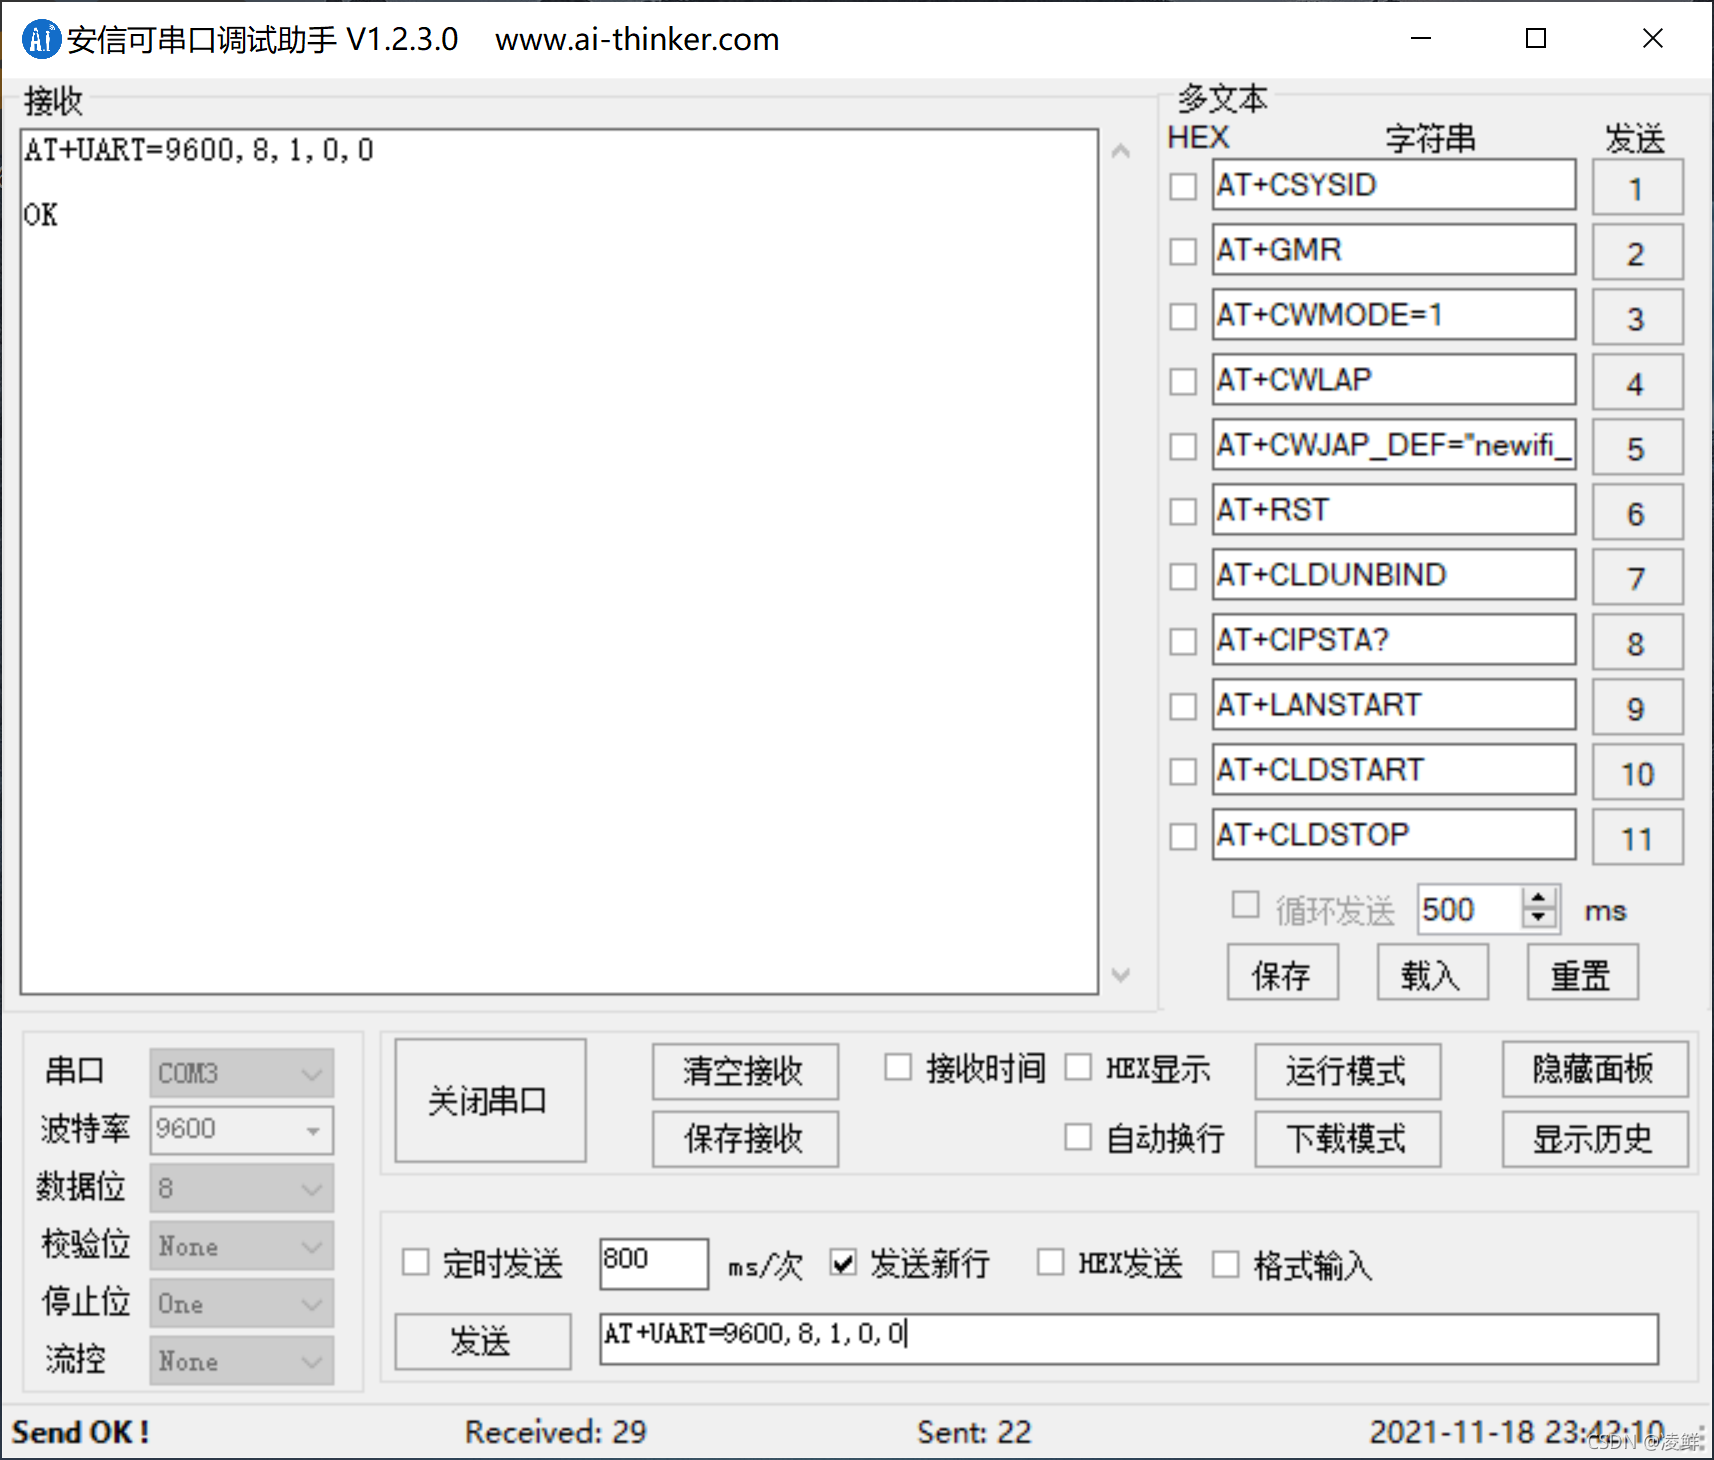Switch to 运行模式 run mode
Image resolution: width=1714 pixels, height=1460 pixels.
[x=1348, y=1071]
